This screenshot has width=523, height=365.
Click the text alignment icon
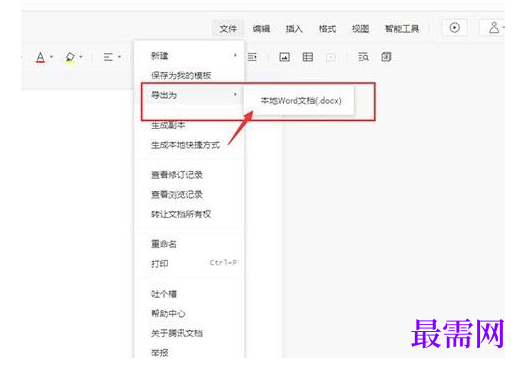pyautogui.click(x=108, y=57)
